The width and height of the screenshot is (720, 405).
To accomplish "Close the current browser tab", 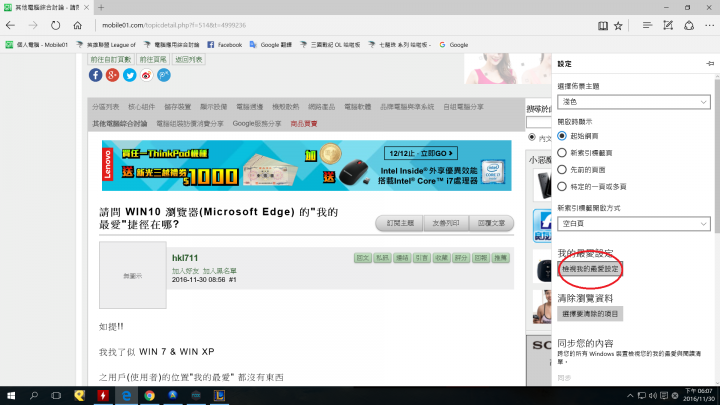I will (x=86, y=7).
